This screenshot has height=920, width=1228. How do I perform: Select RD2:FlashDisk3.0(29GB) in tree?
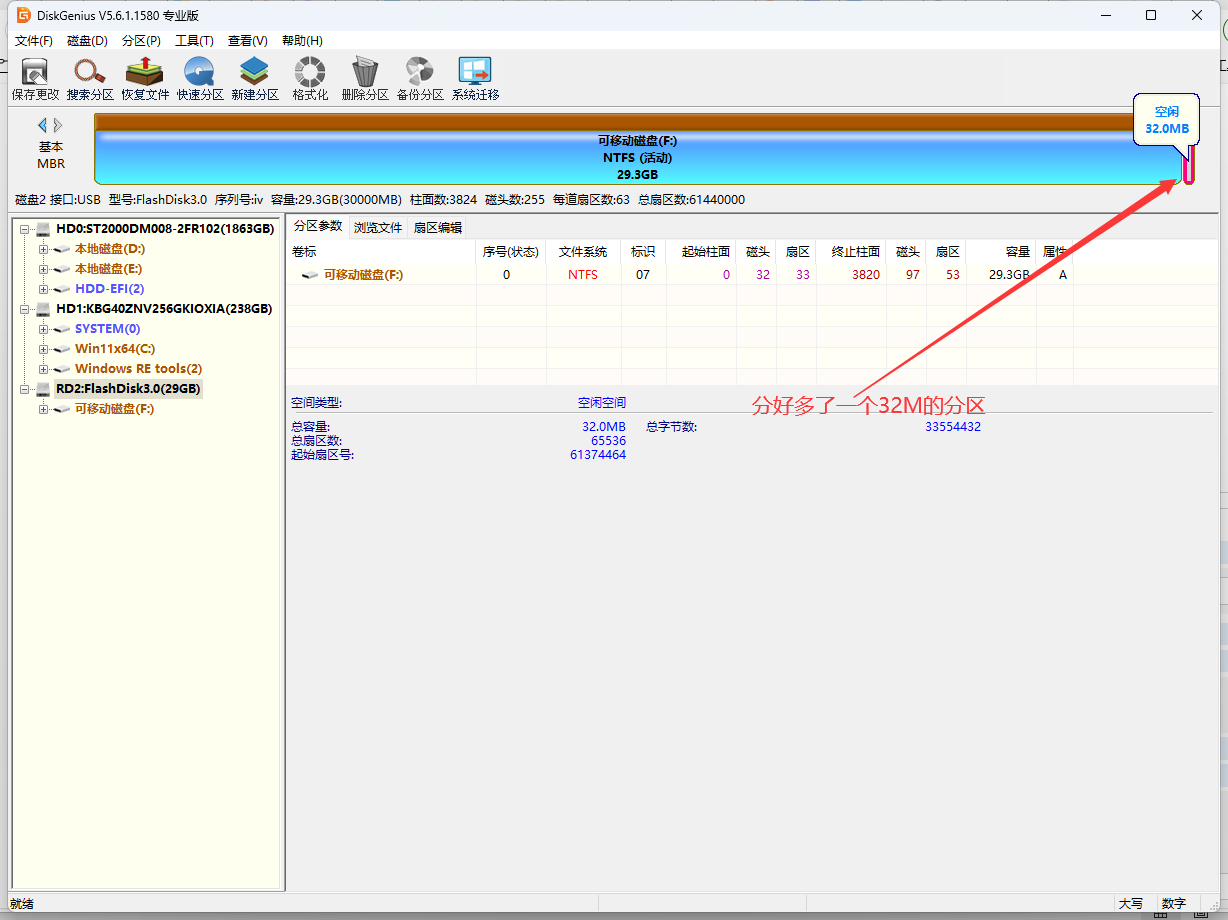click(128, 389)
